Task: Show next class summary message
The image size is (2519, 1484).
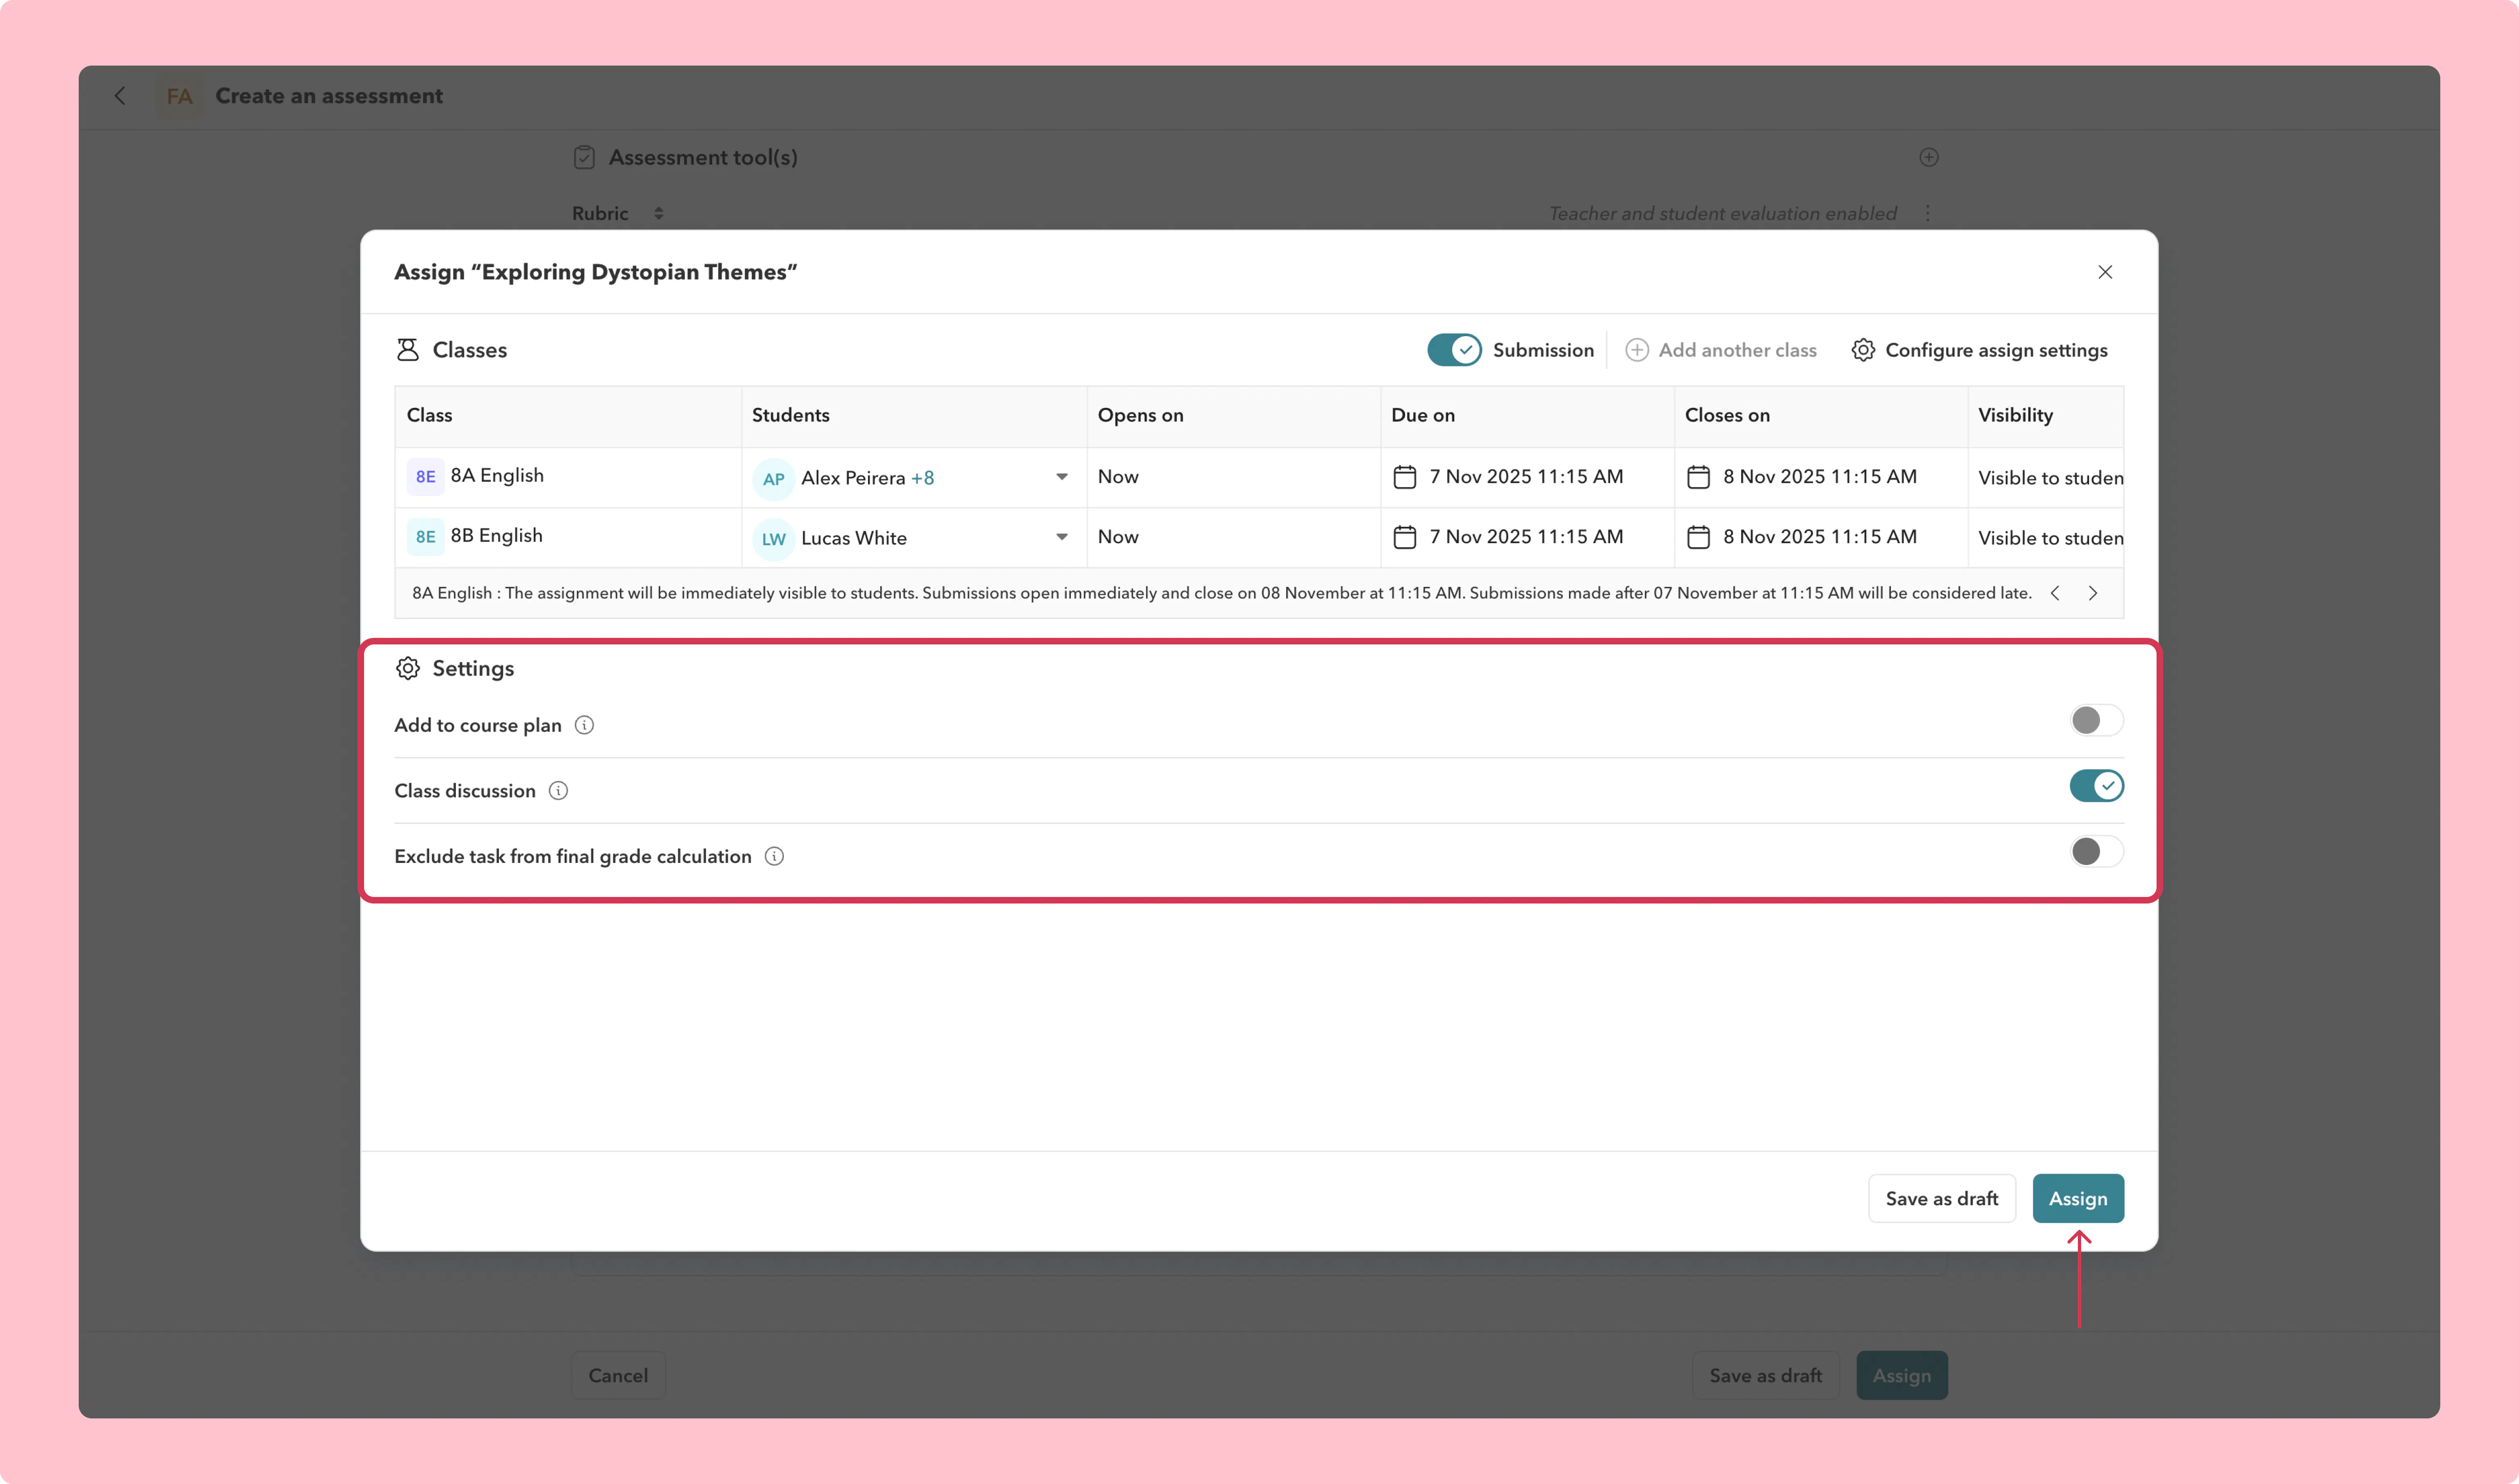Action: [x=2093, y=593]
